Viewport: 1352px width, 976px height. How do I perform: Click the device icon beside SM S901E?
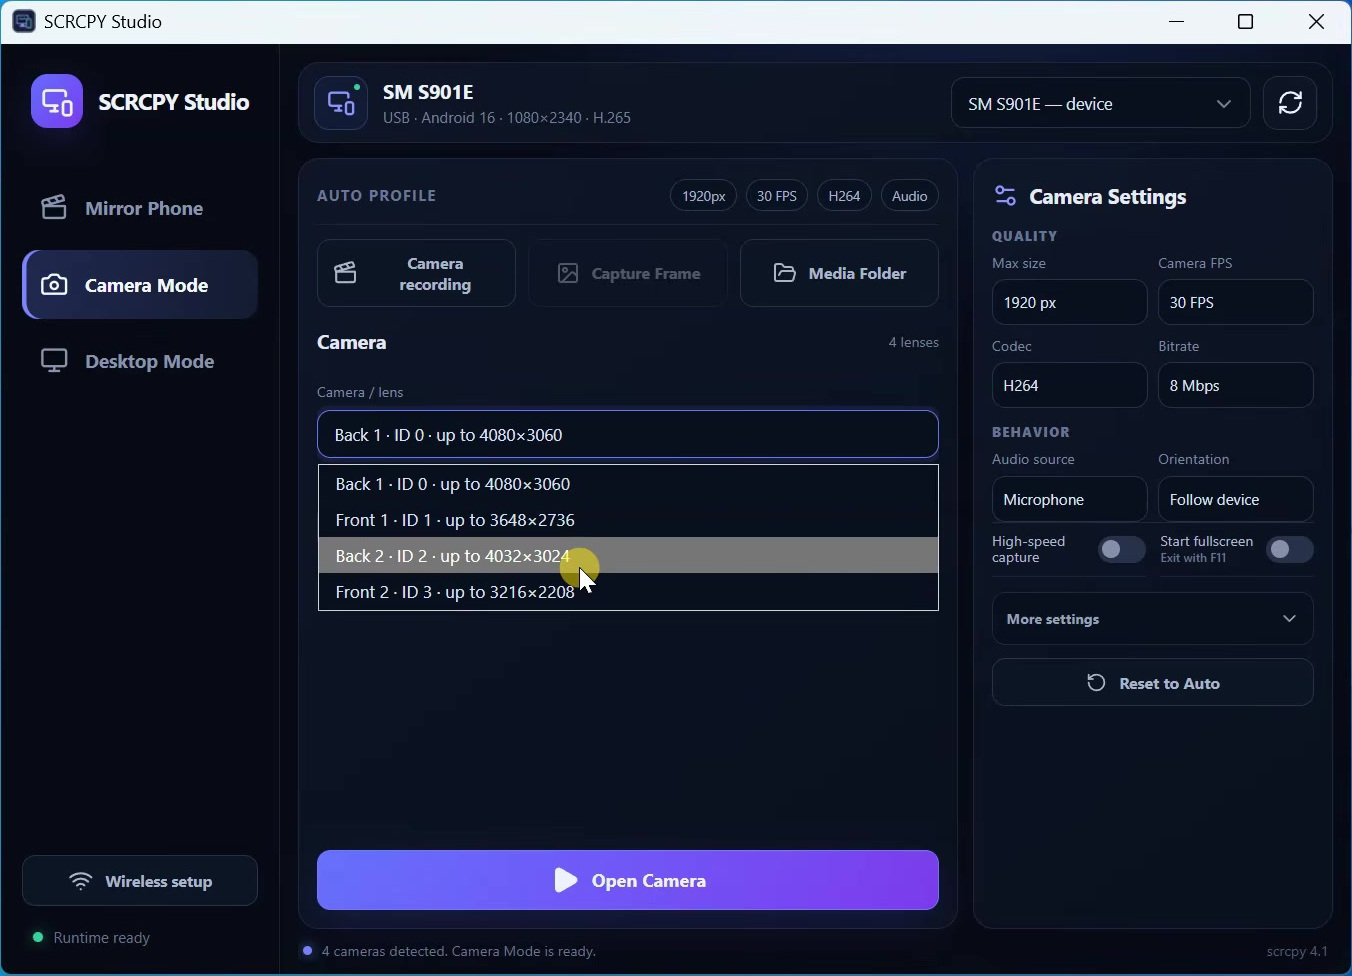click(342, 103)
